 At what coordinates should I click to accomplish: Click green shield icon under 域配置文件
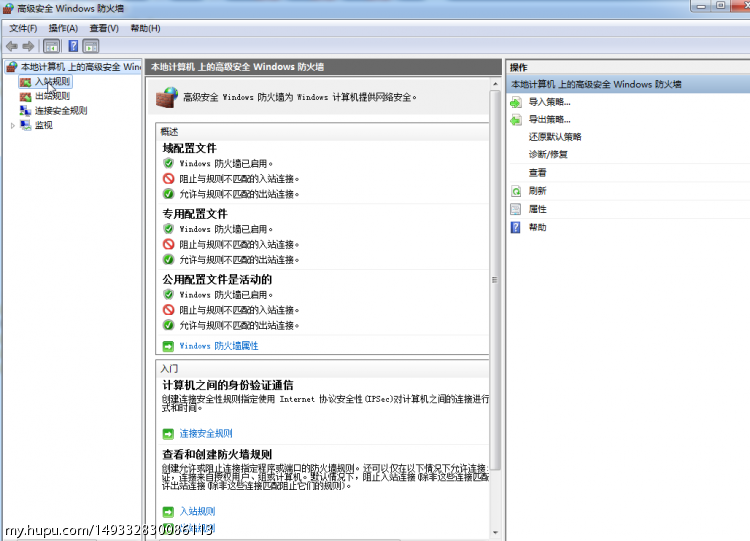(x=168, y=163)
